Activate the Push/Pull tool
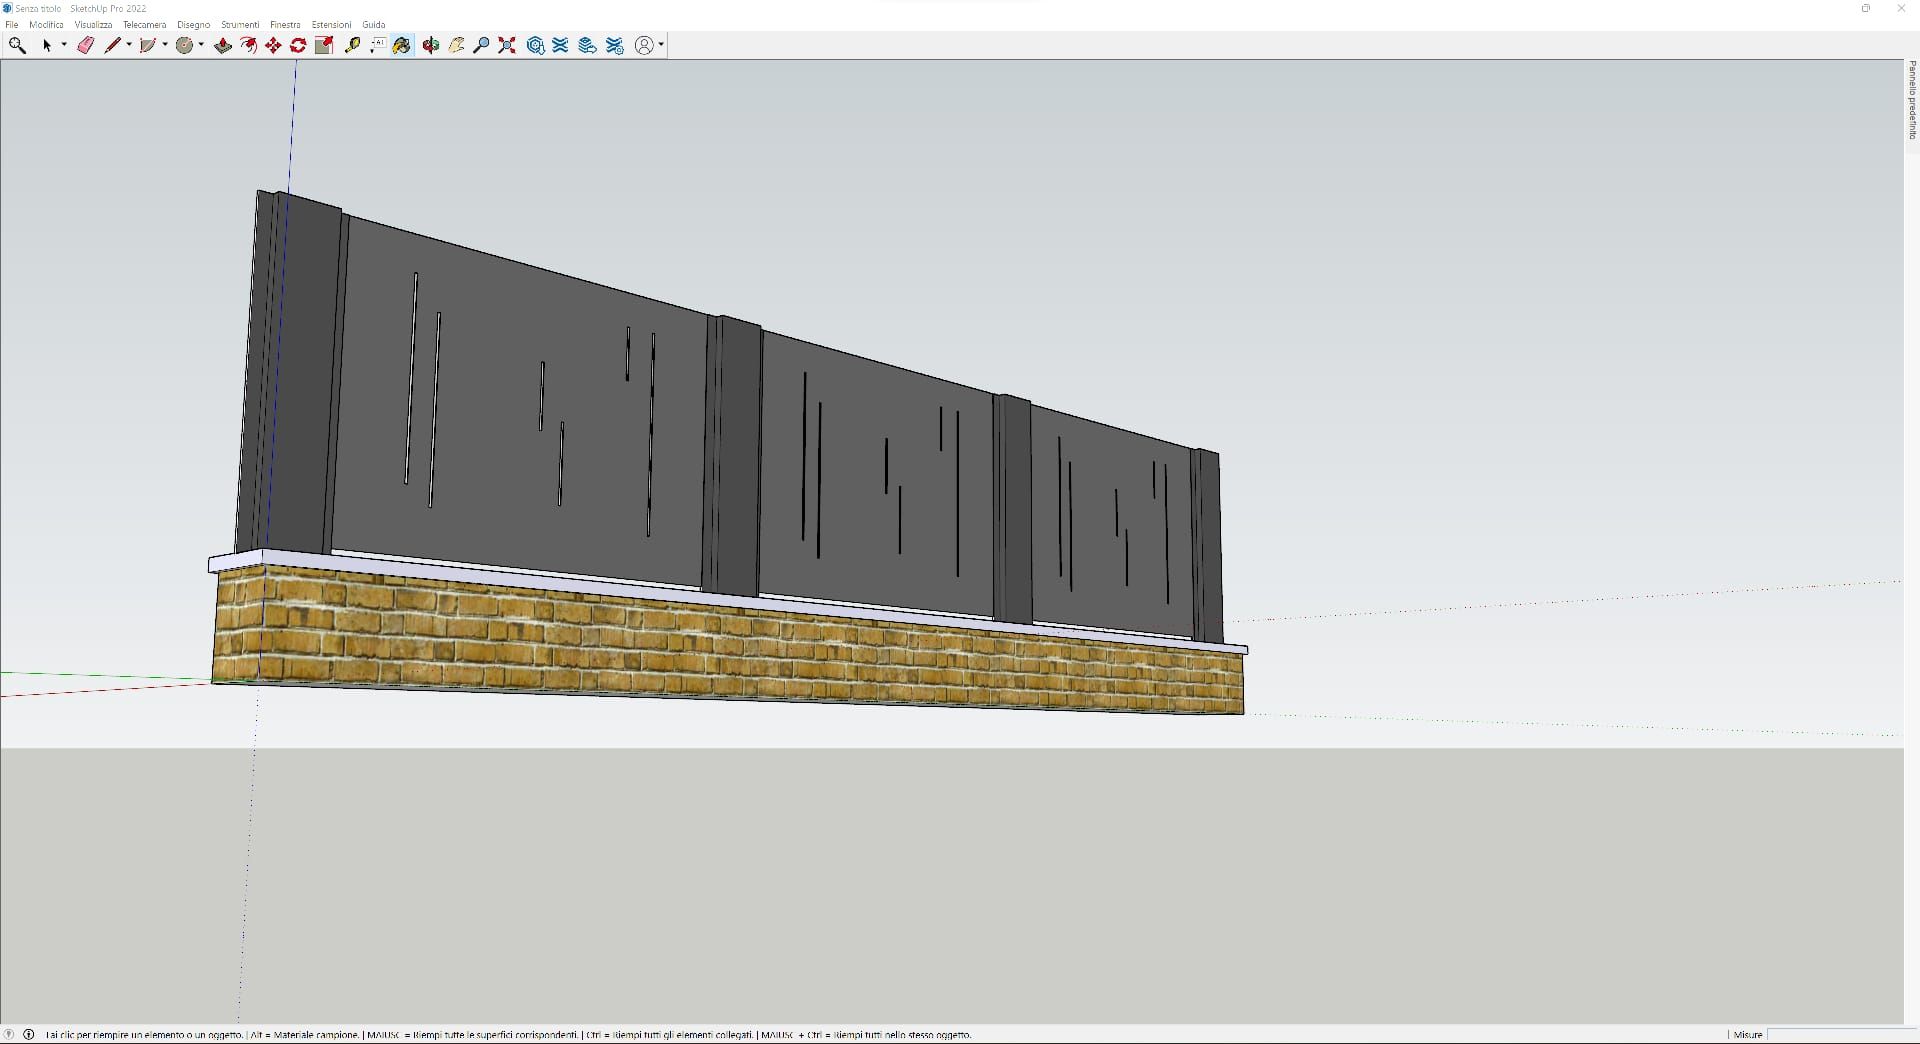 [x=223, y=45]
